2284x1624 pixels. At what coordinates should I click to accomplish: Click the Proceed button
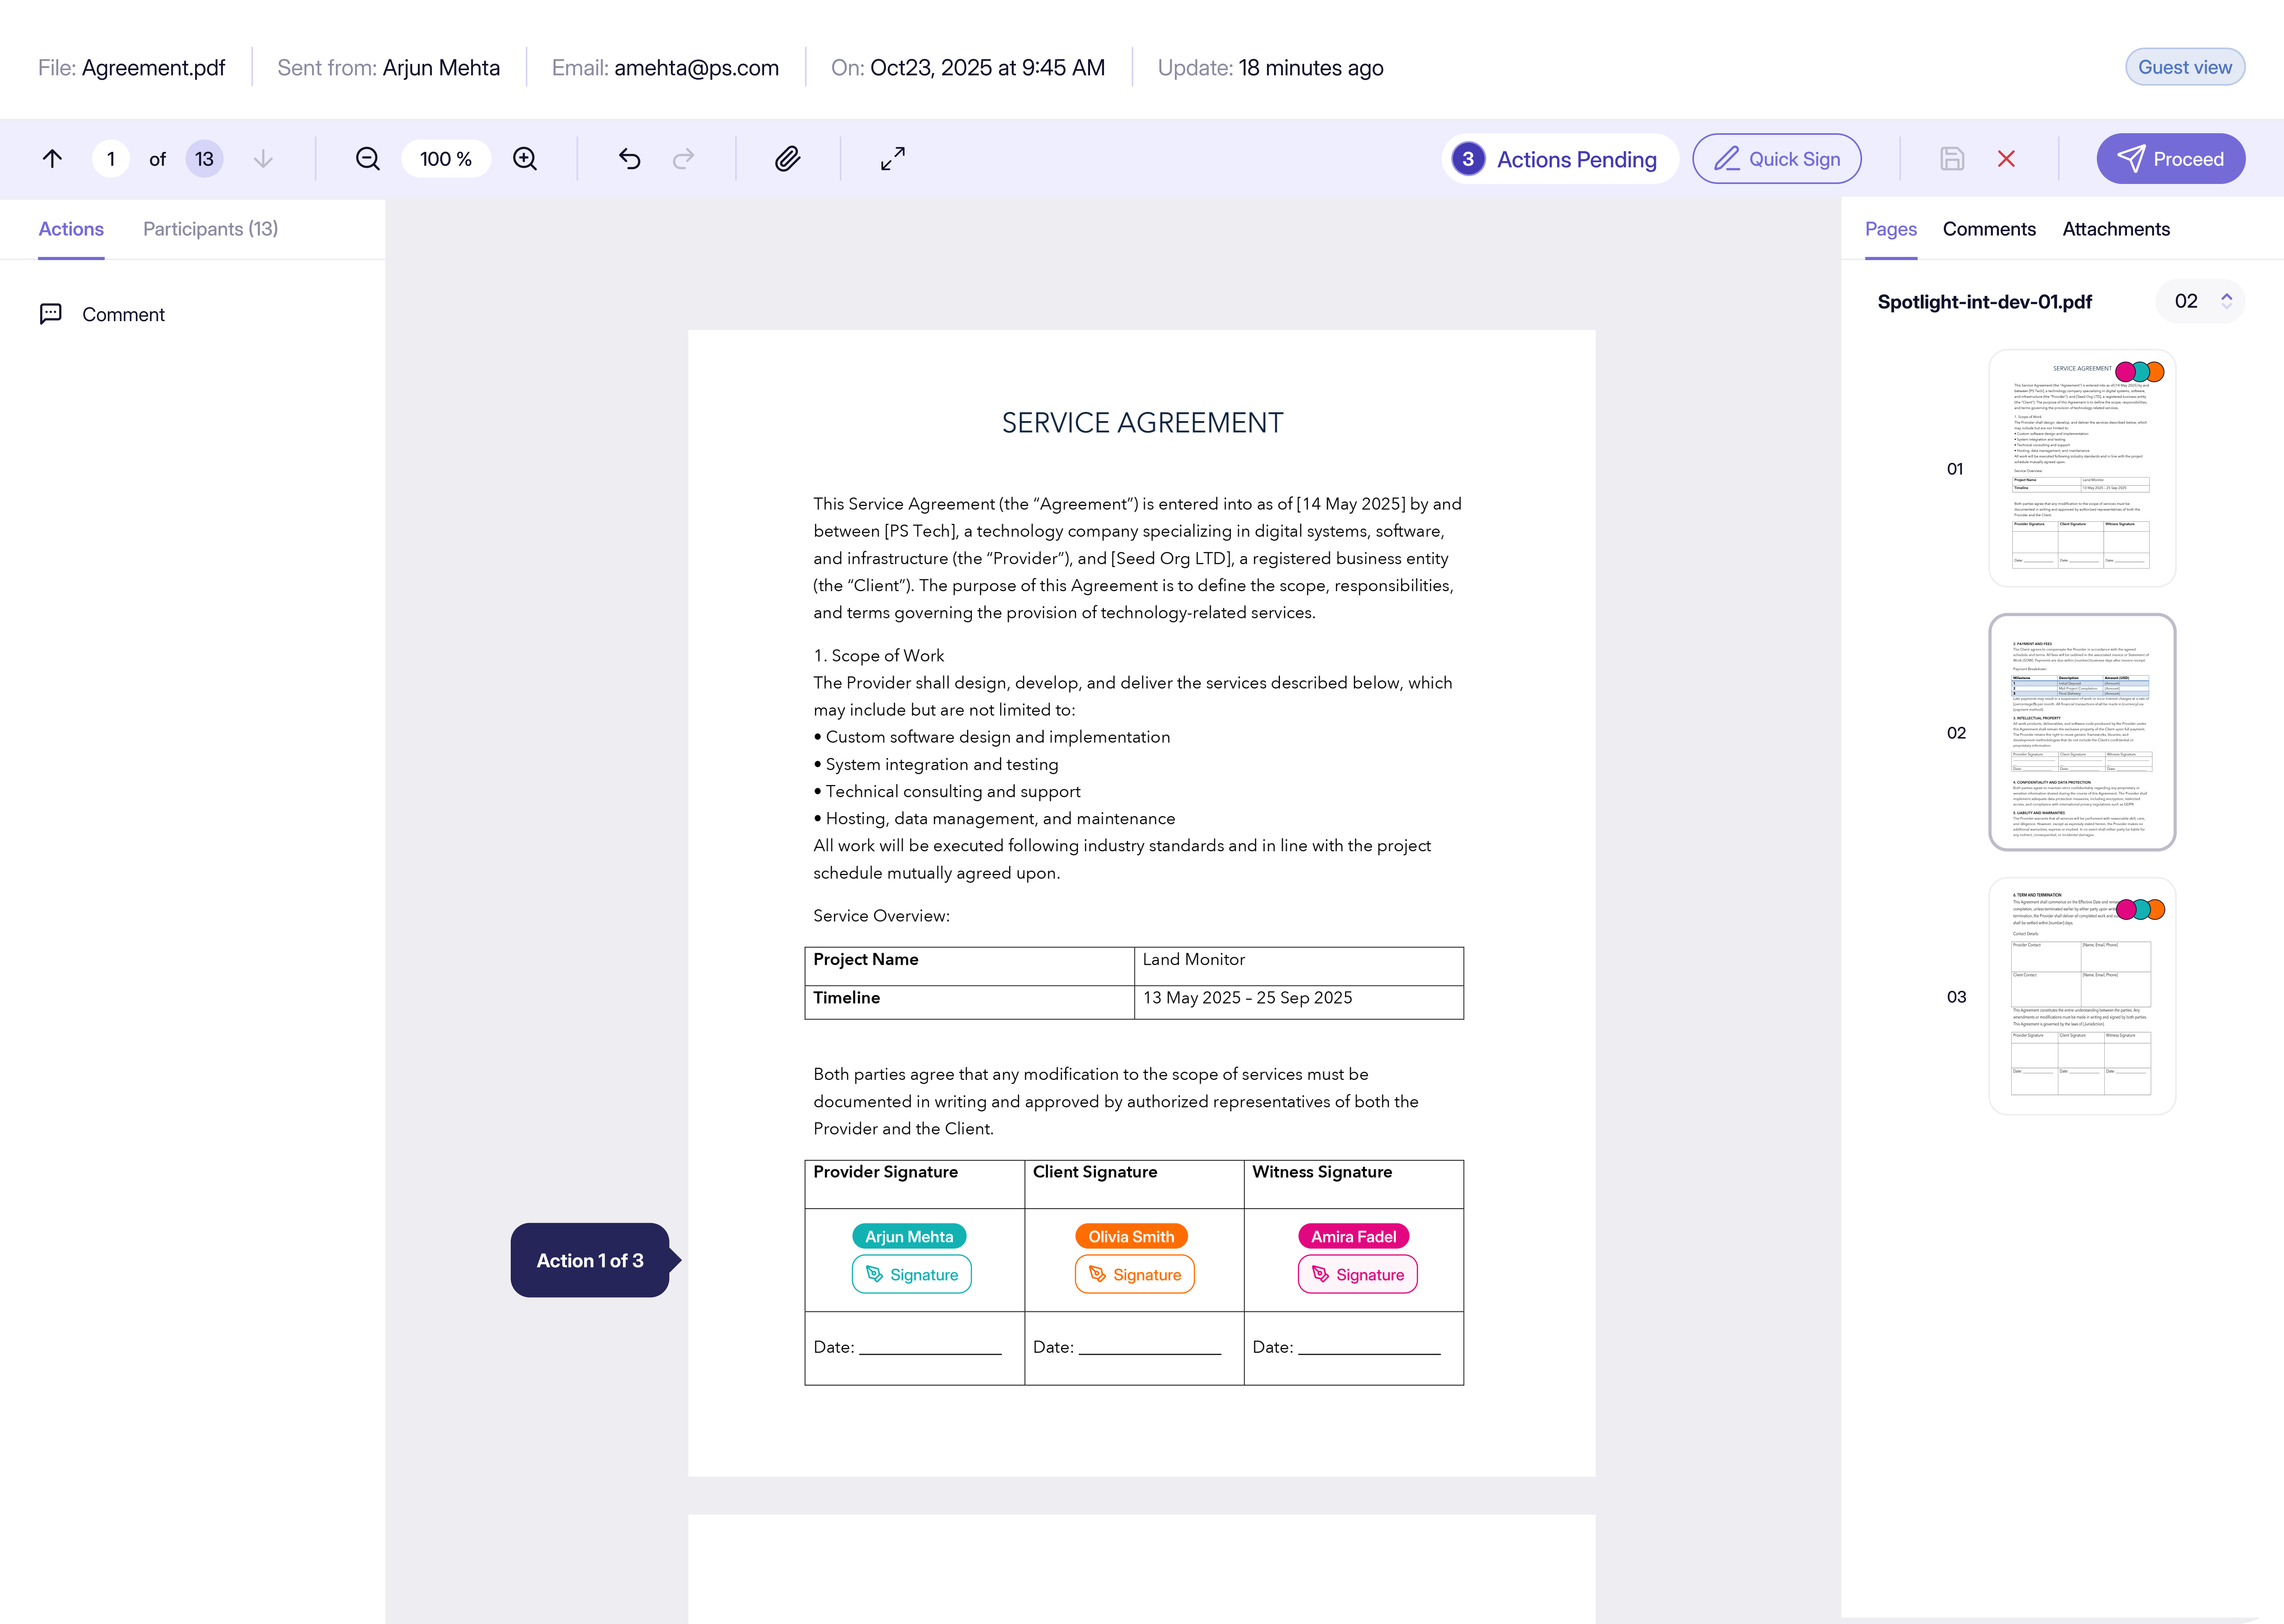point(2170,159)
